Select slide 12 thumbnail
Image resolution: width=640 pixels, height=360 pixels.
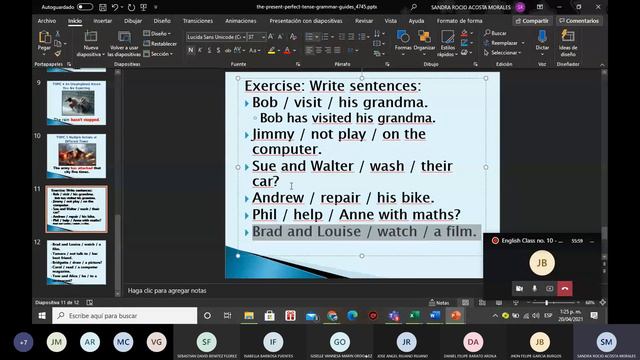(x=76, y=262)
